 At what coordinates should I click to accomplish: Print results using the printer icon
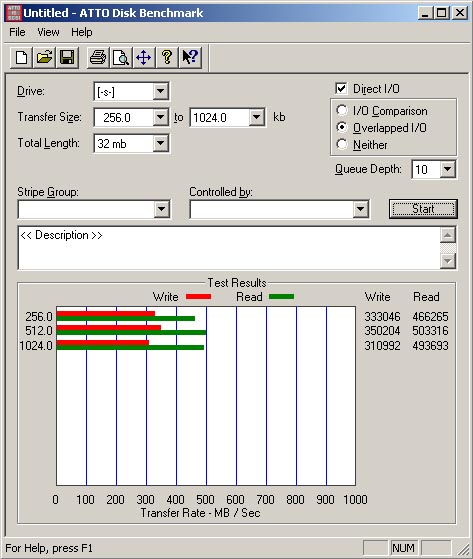coord(98,57)
